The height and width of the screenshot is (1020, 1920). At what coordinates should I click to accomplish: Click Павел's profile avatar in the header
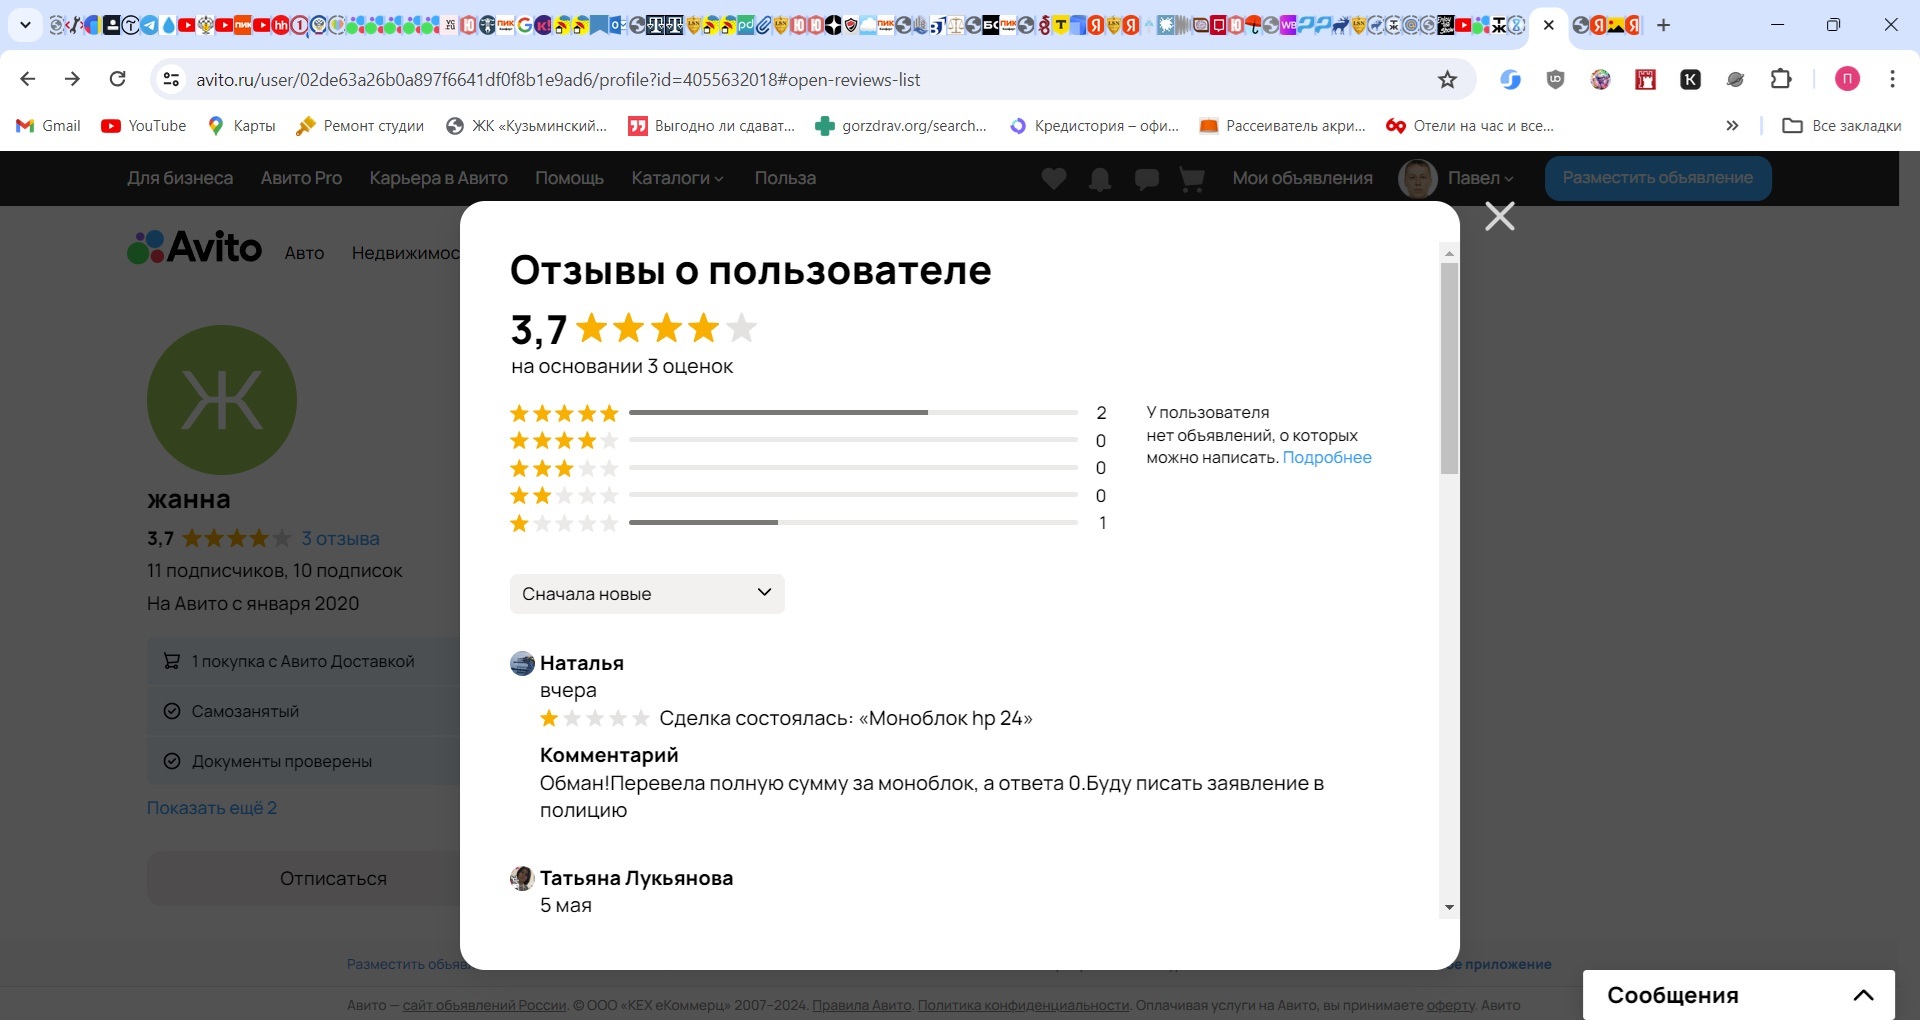click(x=1419, y=178)
